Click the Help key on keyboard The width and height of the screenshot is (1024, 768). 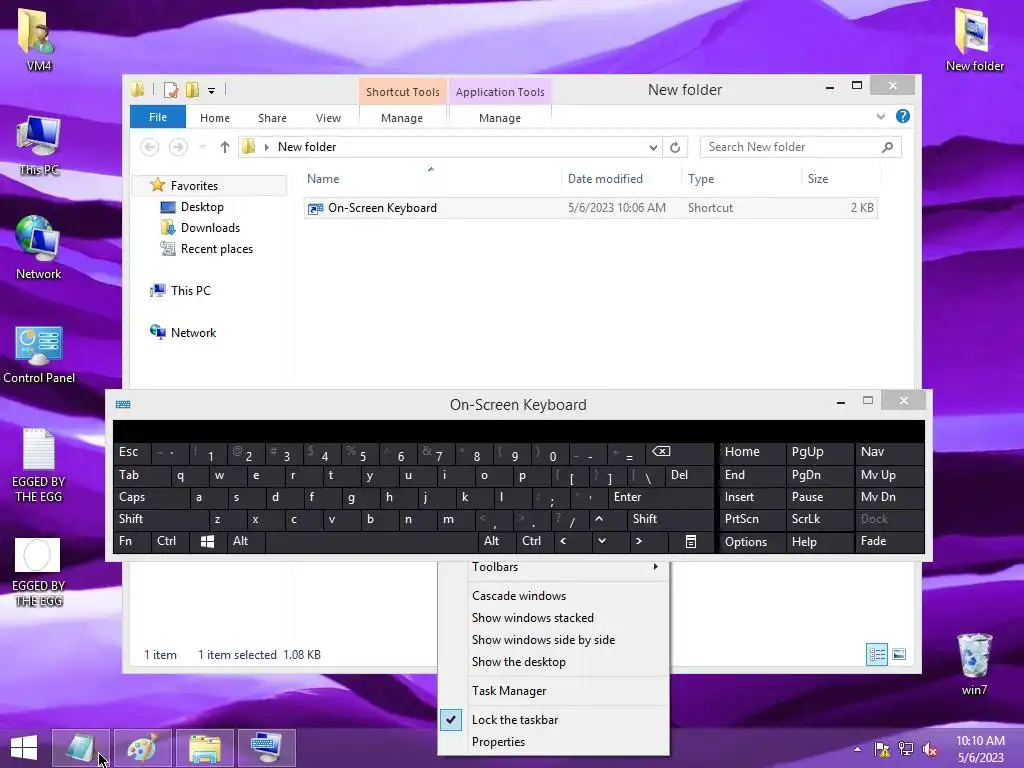(820, 541)
